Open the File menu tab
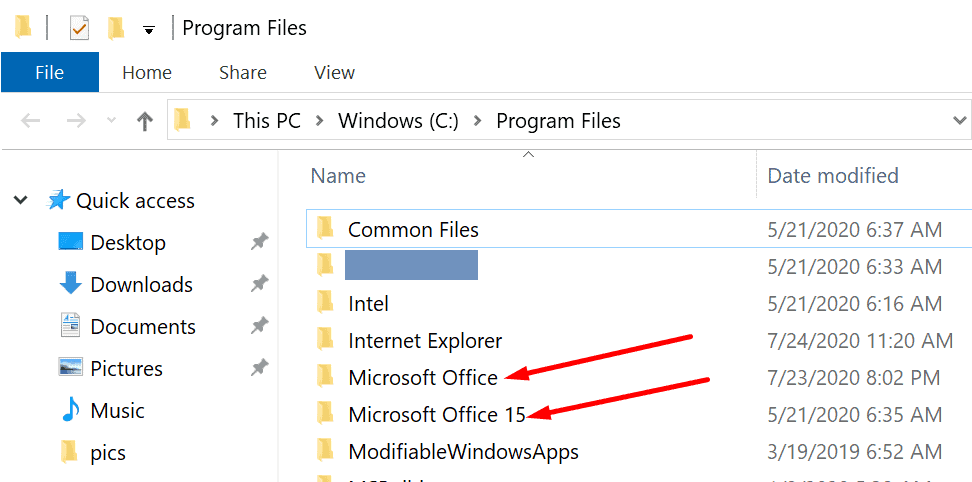972x482 pixels. coord(50,72)
